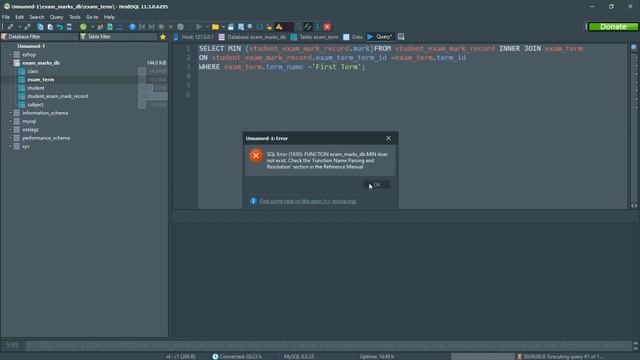Click the go to last row icon
The height and width of the screenshot is (360, 640).
point(151,27)
